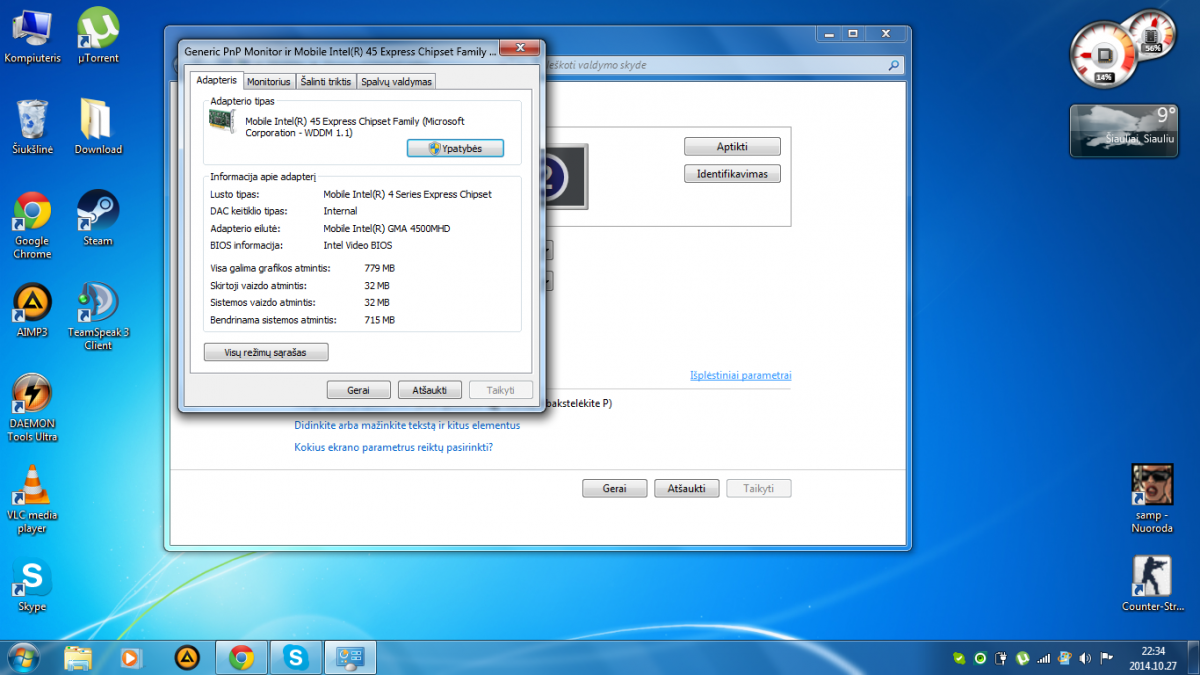Launch the Counter-Strike desktop shortcut
This screenshot has width=1200, height=675.
click(x=1152, y=584)
